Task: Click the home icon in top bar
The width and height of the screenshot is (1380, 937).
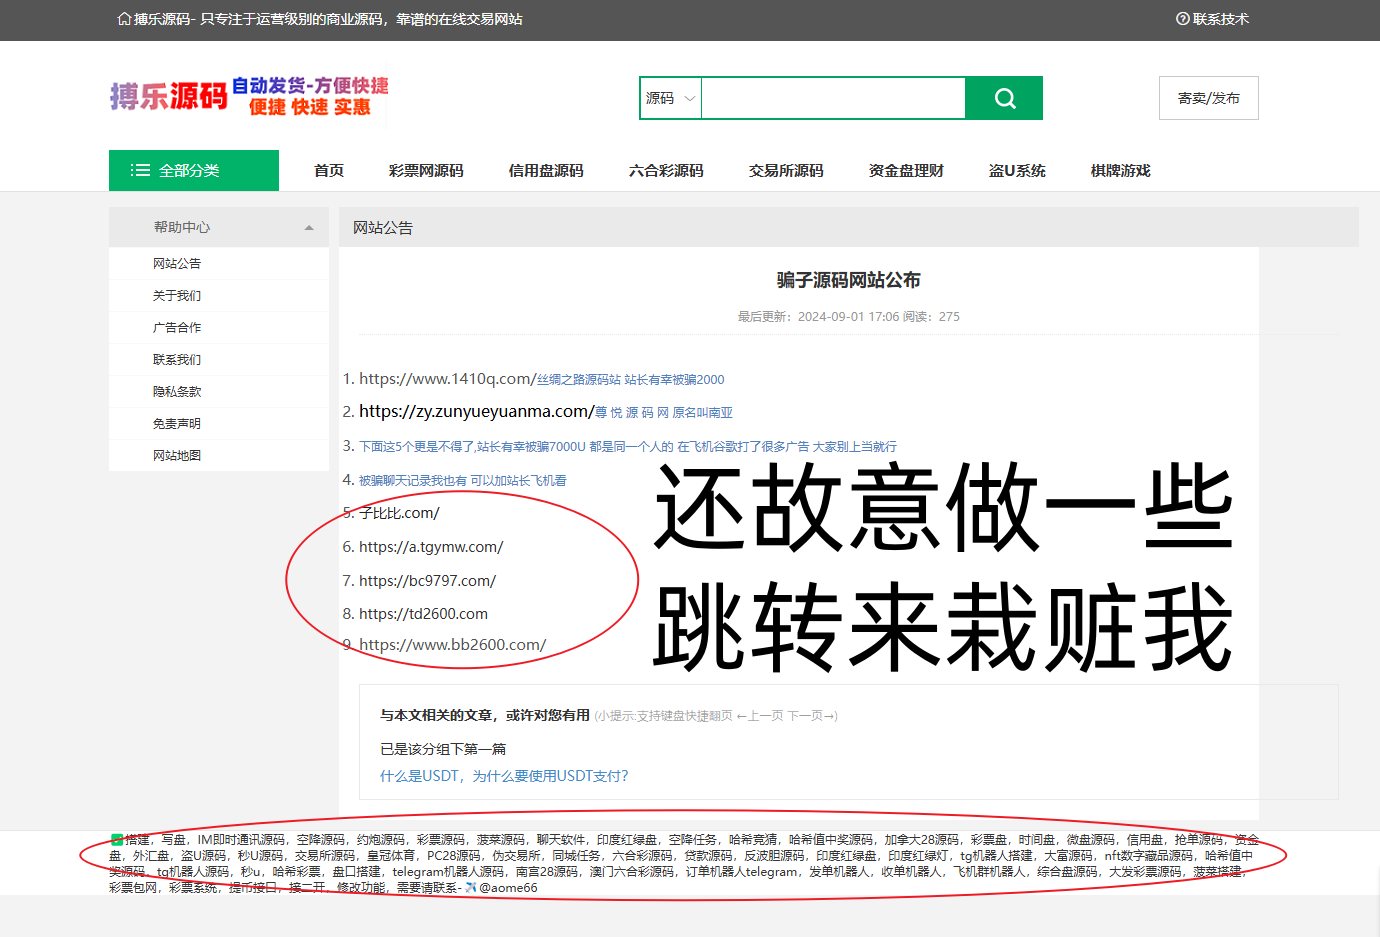Action: (124, 19)
